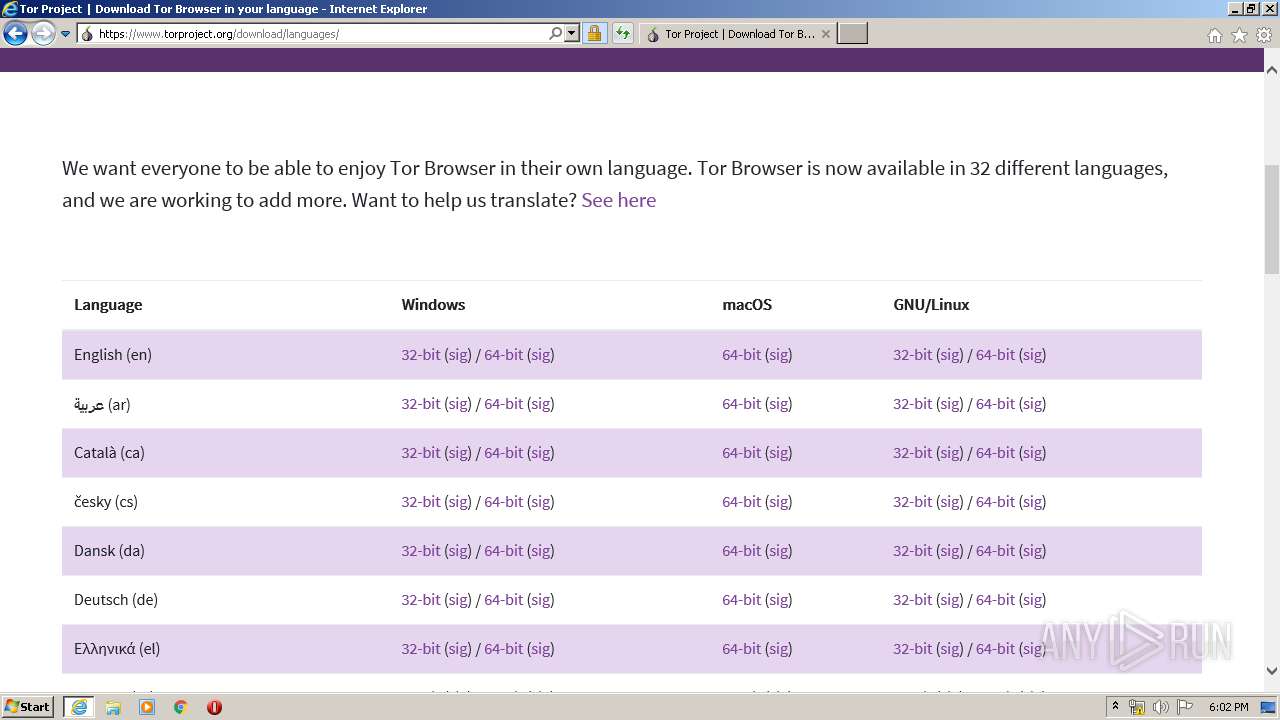
Task: Download Català GNU/Linux 64-bit
Action: tap(995, 453)
